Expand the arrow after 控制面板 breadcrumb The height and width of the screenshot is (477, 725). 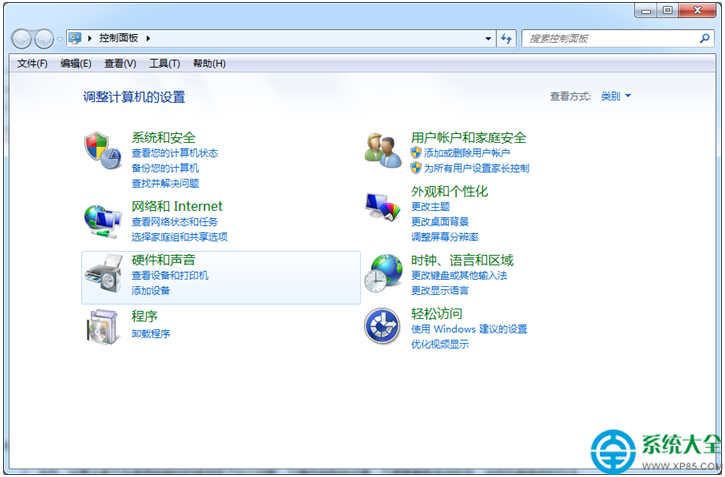point(148,38)
